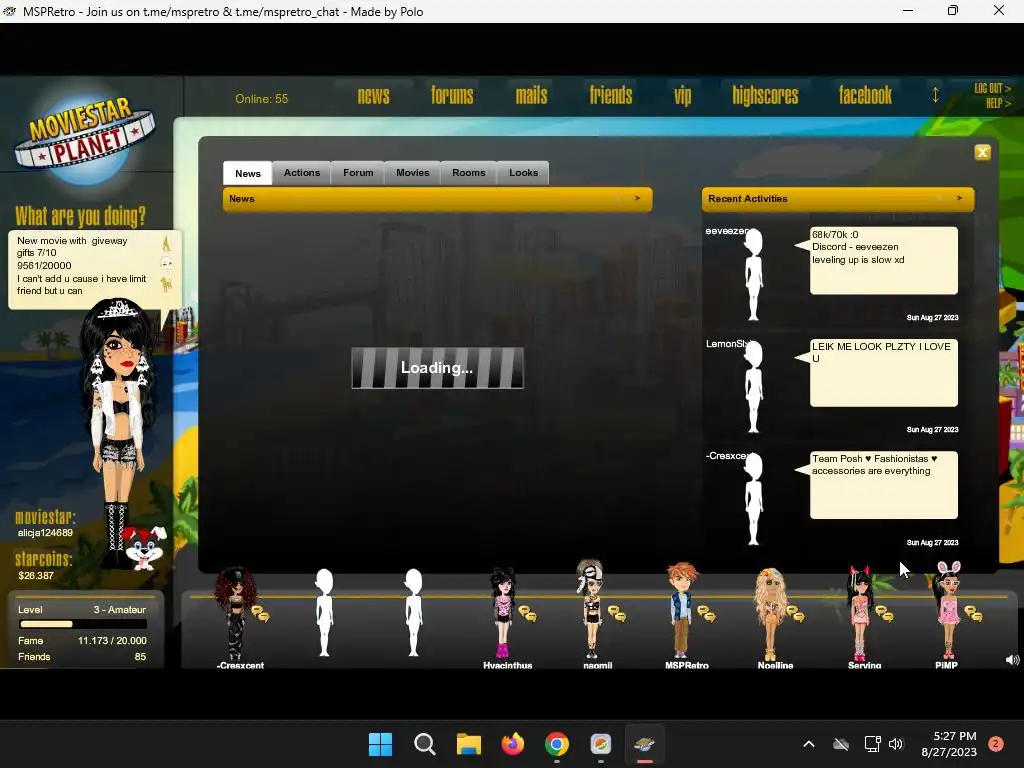Viewport: 1024px width, 768px height.
Task: Open Firefox from the taskbar
Action: click(x=513, y=744)
